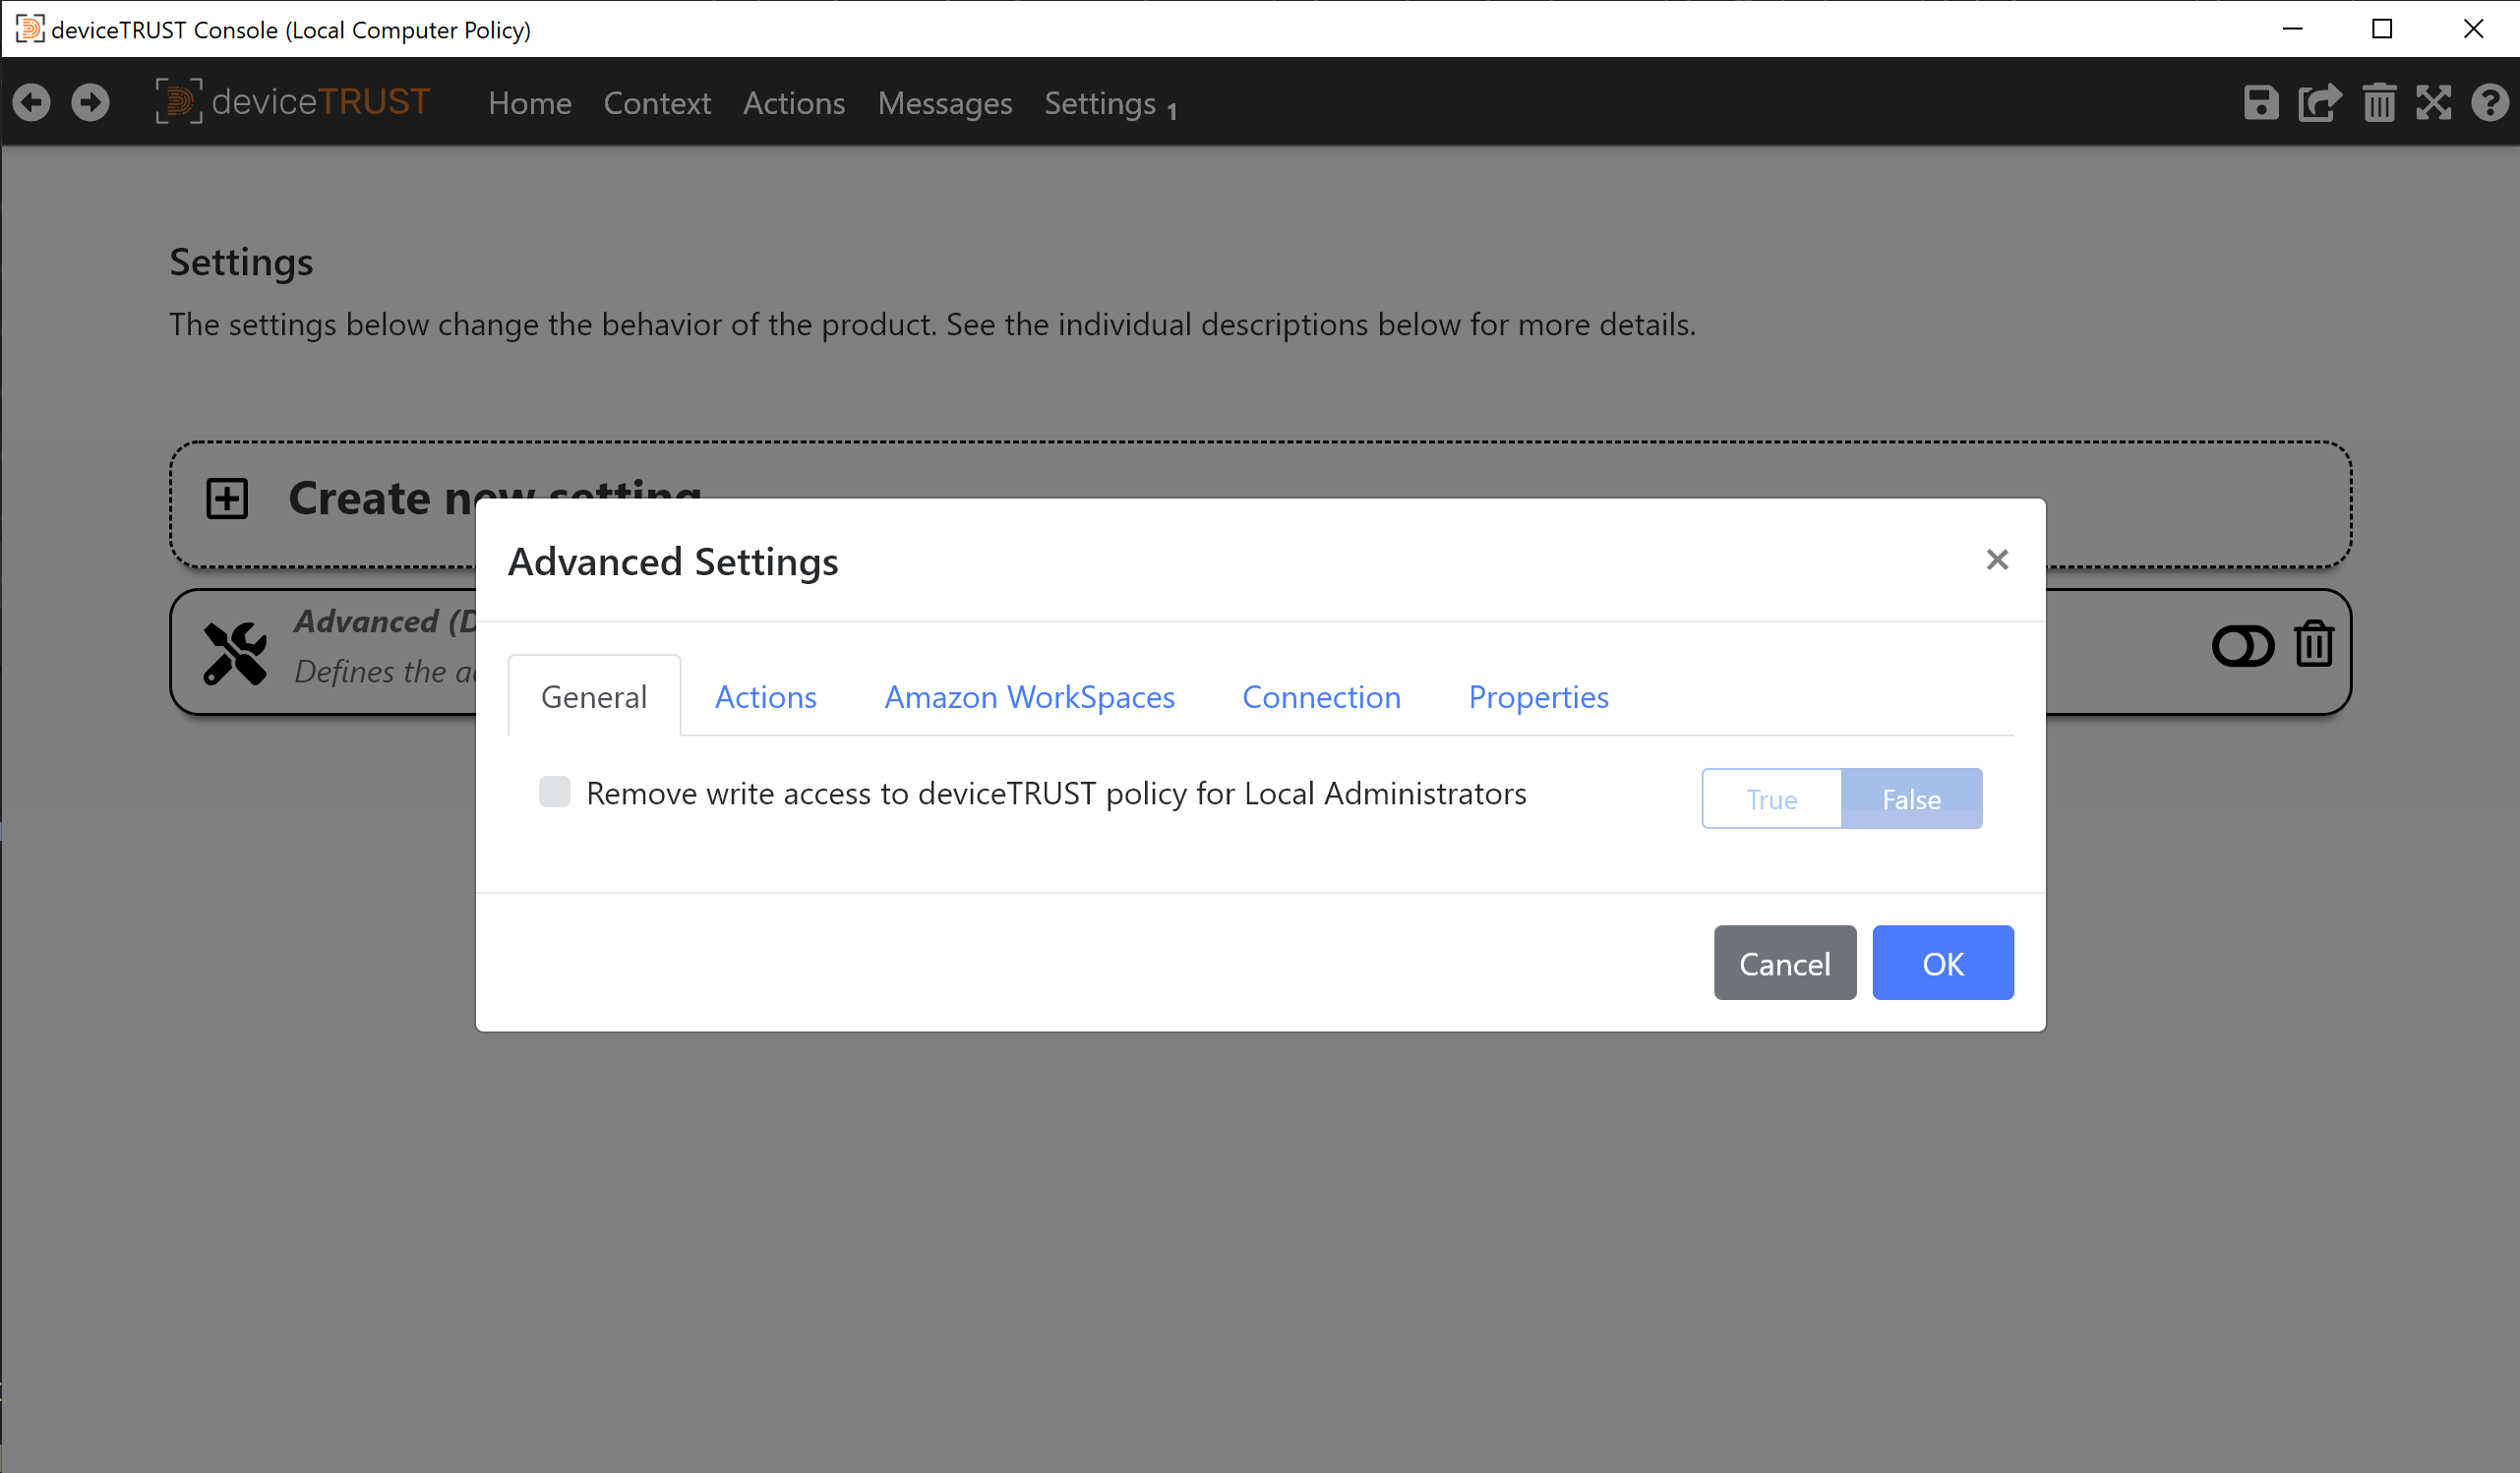Screen dimensions: 2520x1473
Task: Switch to the General tab
Action: (594, 696)
